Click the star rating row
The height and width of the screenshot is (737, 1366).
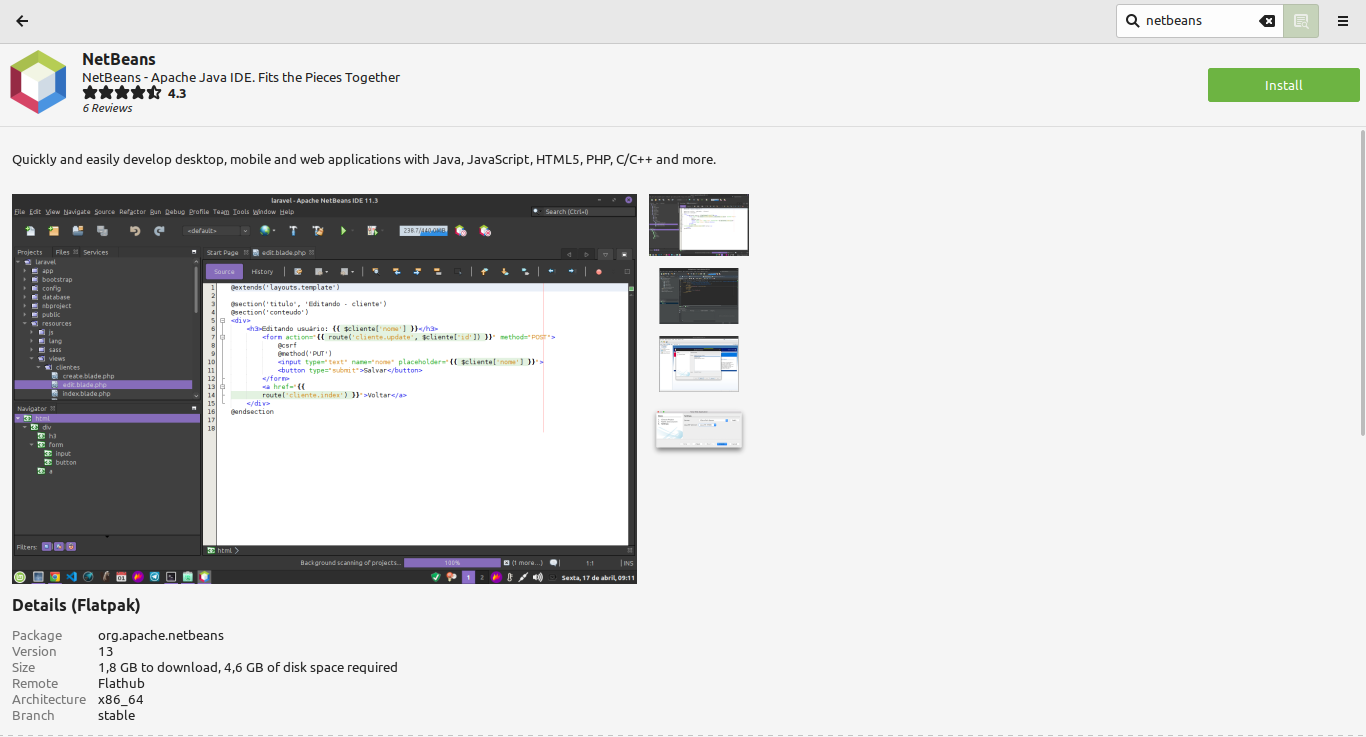121,93
